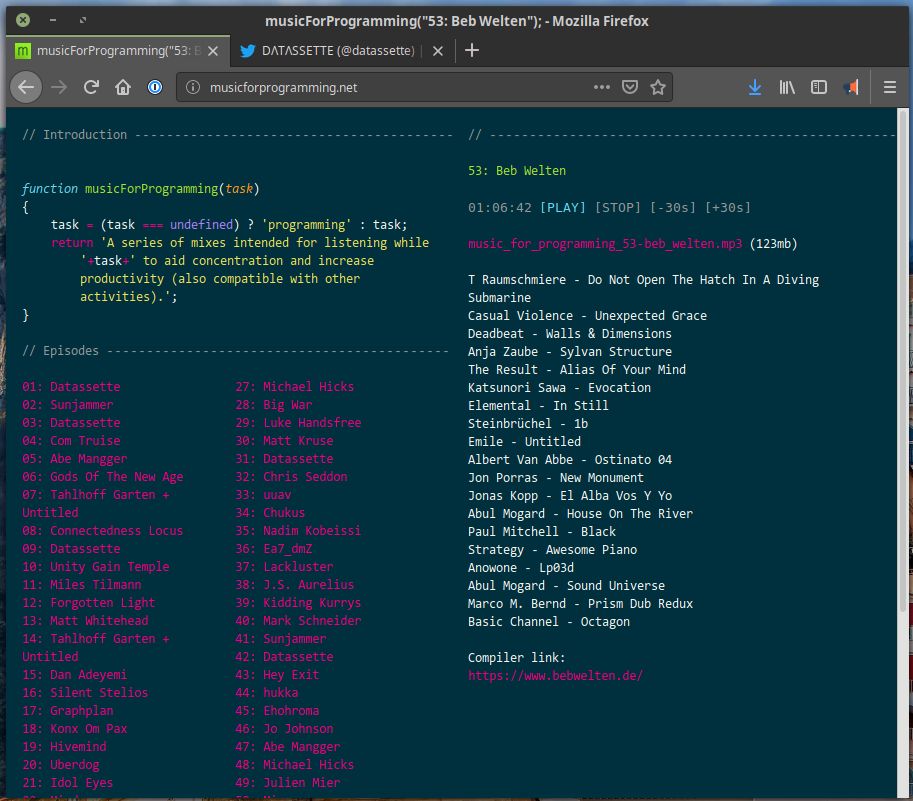
Task: Open the bebwelten.de compiler link
Action: pyautogui.click(x=555, y=675)
